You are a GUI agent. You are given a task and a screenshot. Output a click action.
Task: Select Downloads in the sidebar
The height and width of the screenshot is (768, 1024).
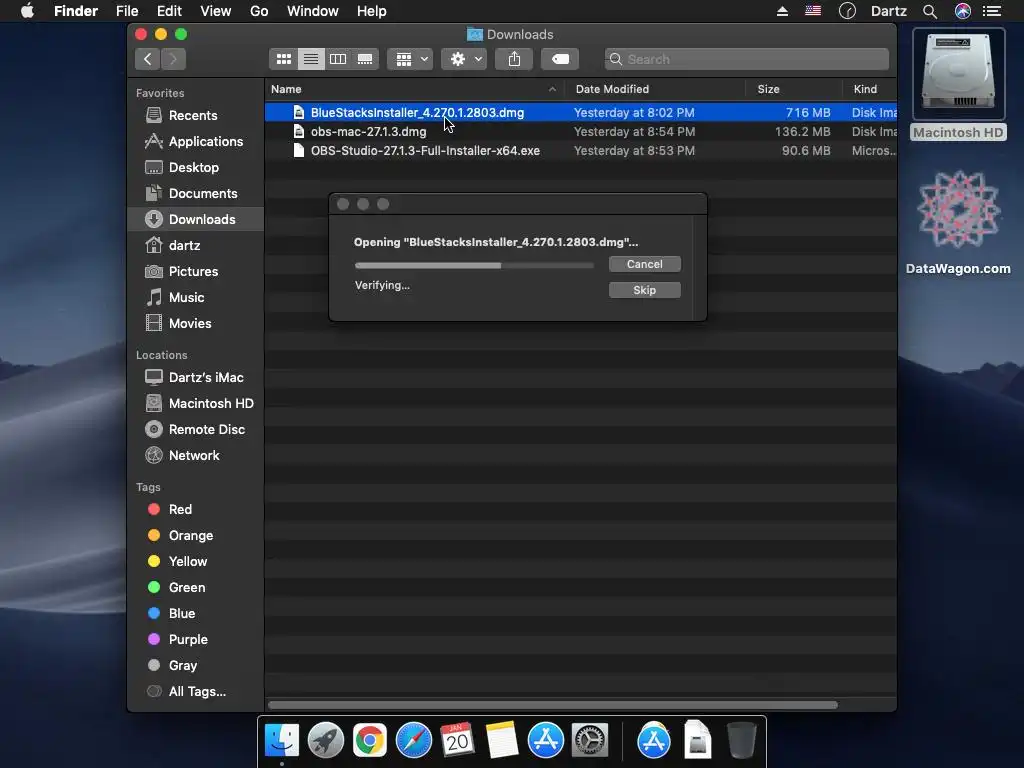tap(195, 219)
